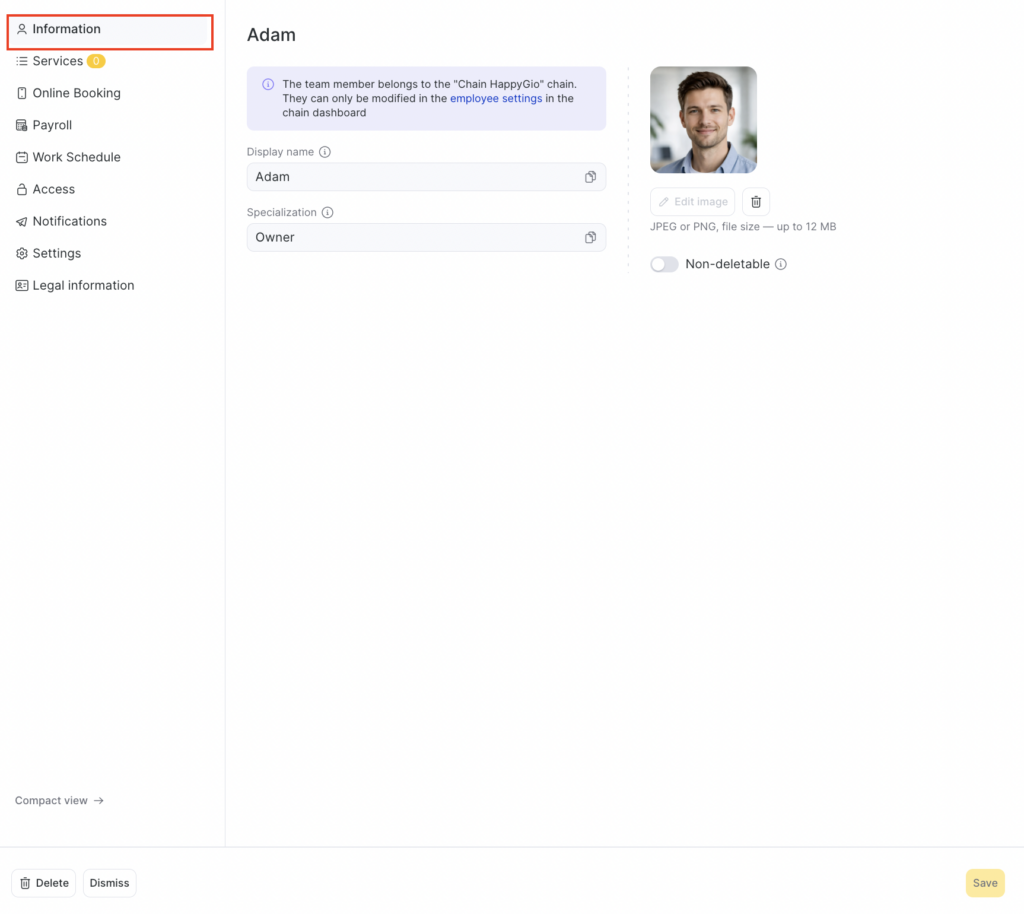Follow the employee settings link

496,99
